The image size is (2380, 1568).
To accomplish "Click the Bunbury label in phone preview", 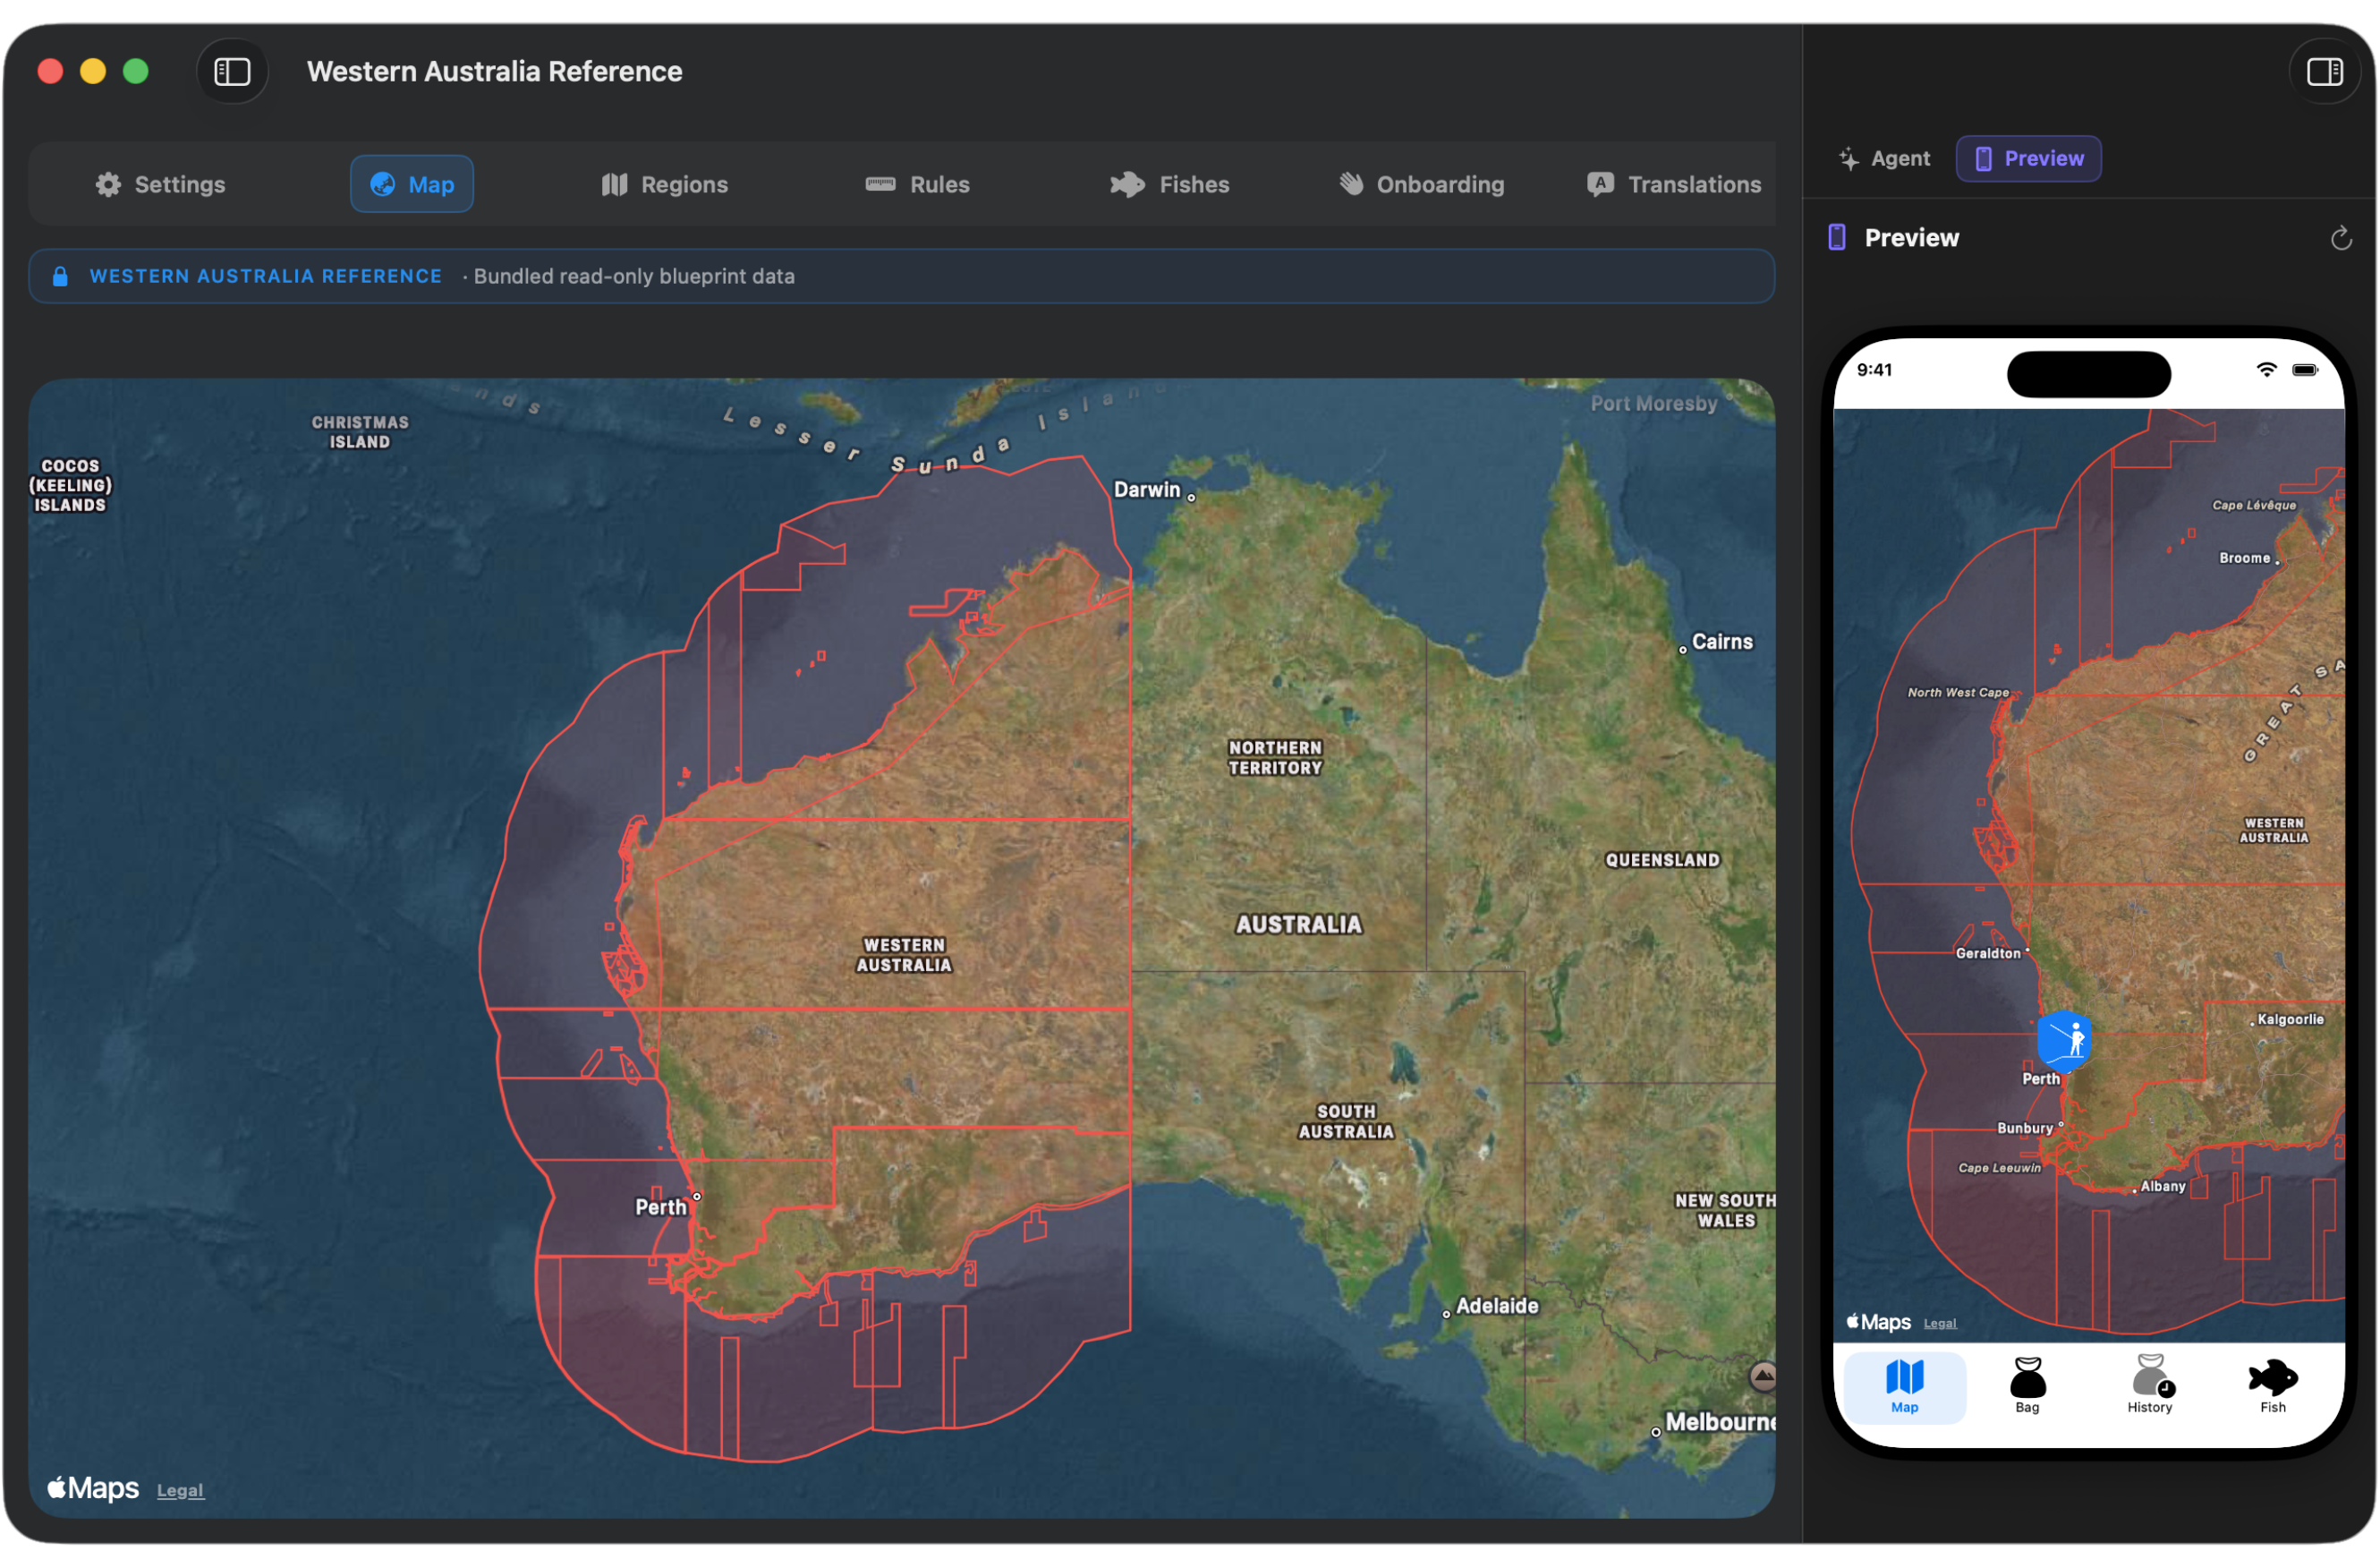I will [2025, 1129].
